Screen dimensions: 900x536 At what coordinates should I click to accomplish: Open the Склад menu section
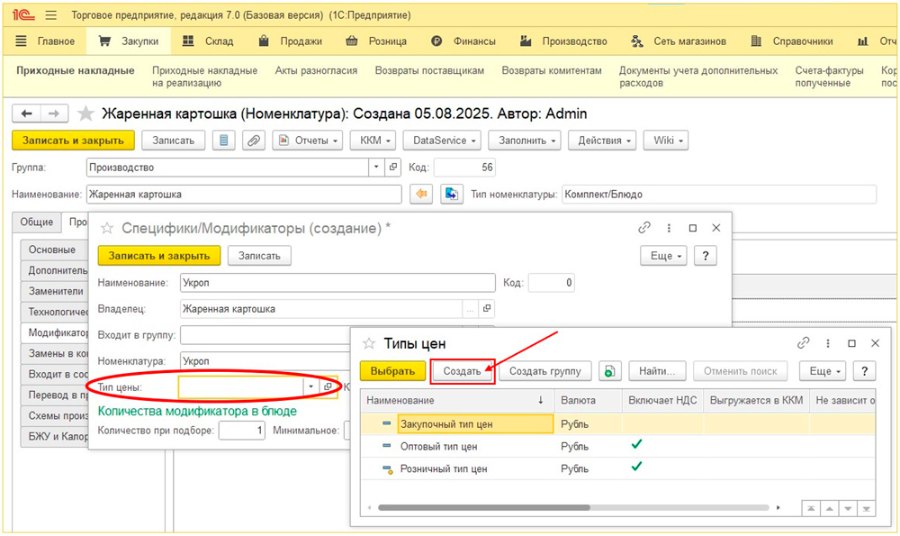pos(208,41)
